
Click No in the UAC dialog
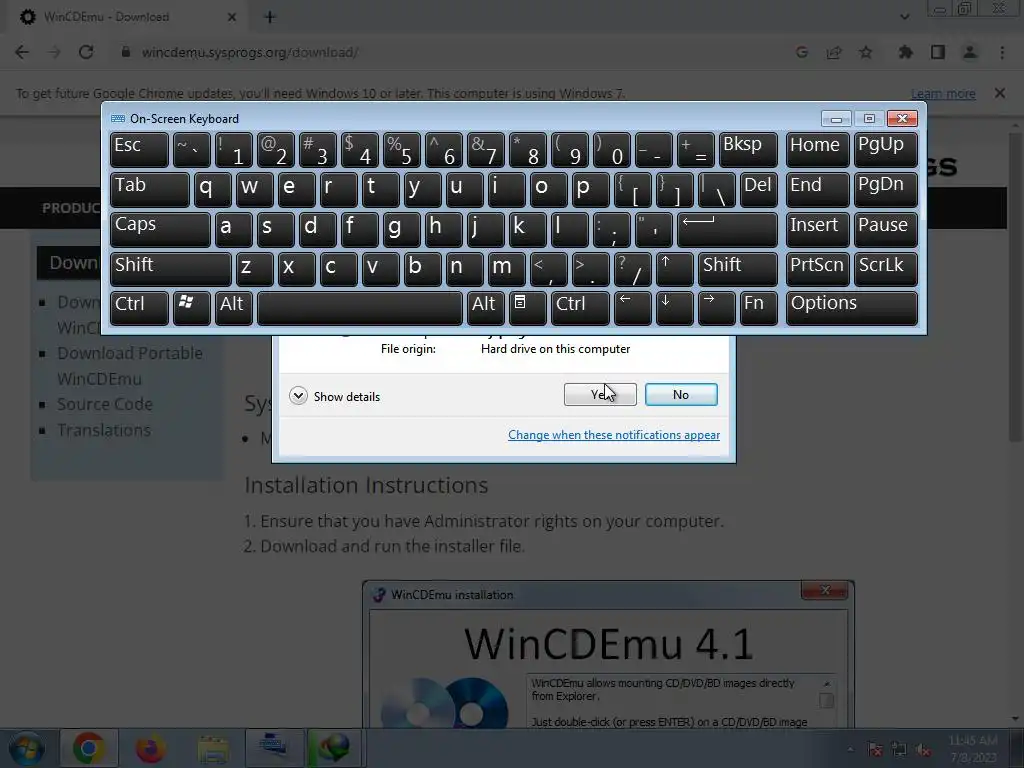click(680, 394)
